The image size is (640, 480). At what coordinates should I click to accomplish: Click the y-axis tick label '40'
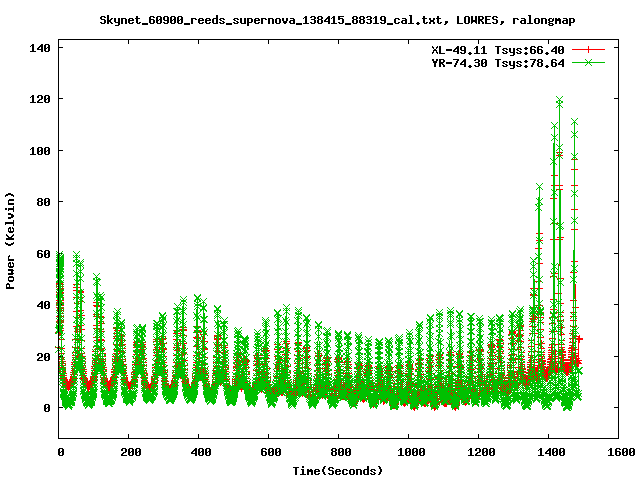tap(44, 305)
